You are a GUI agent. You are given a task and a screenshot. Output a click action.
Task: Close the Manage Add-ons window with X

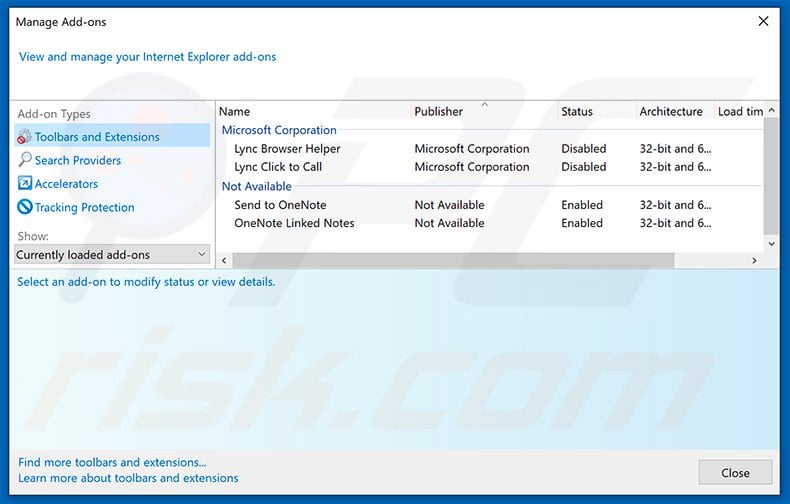763,21
